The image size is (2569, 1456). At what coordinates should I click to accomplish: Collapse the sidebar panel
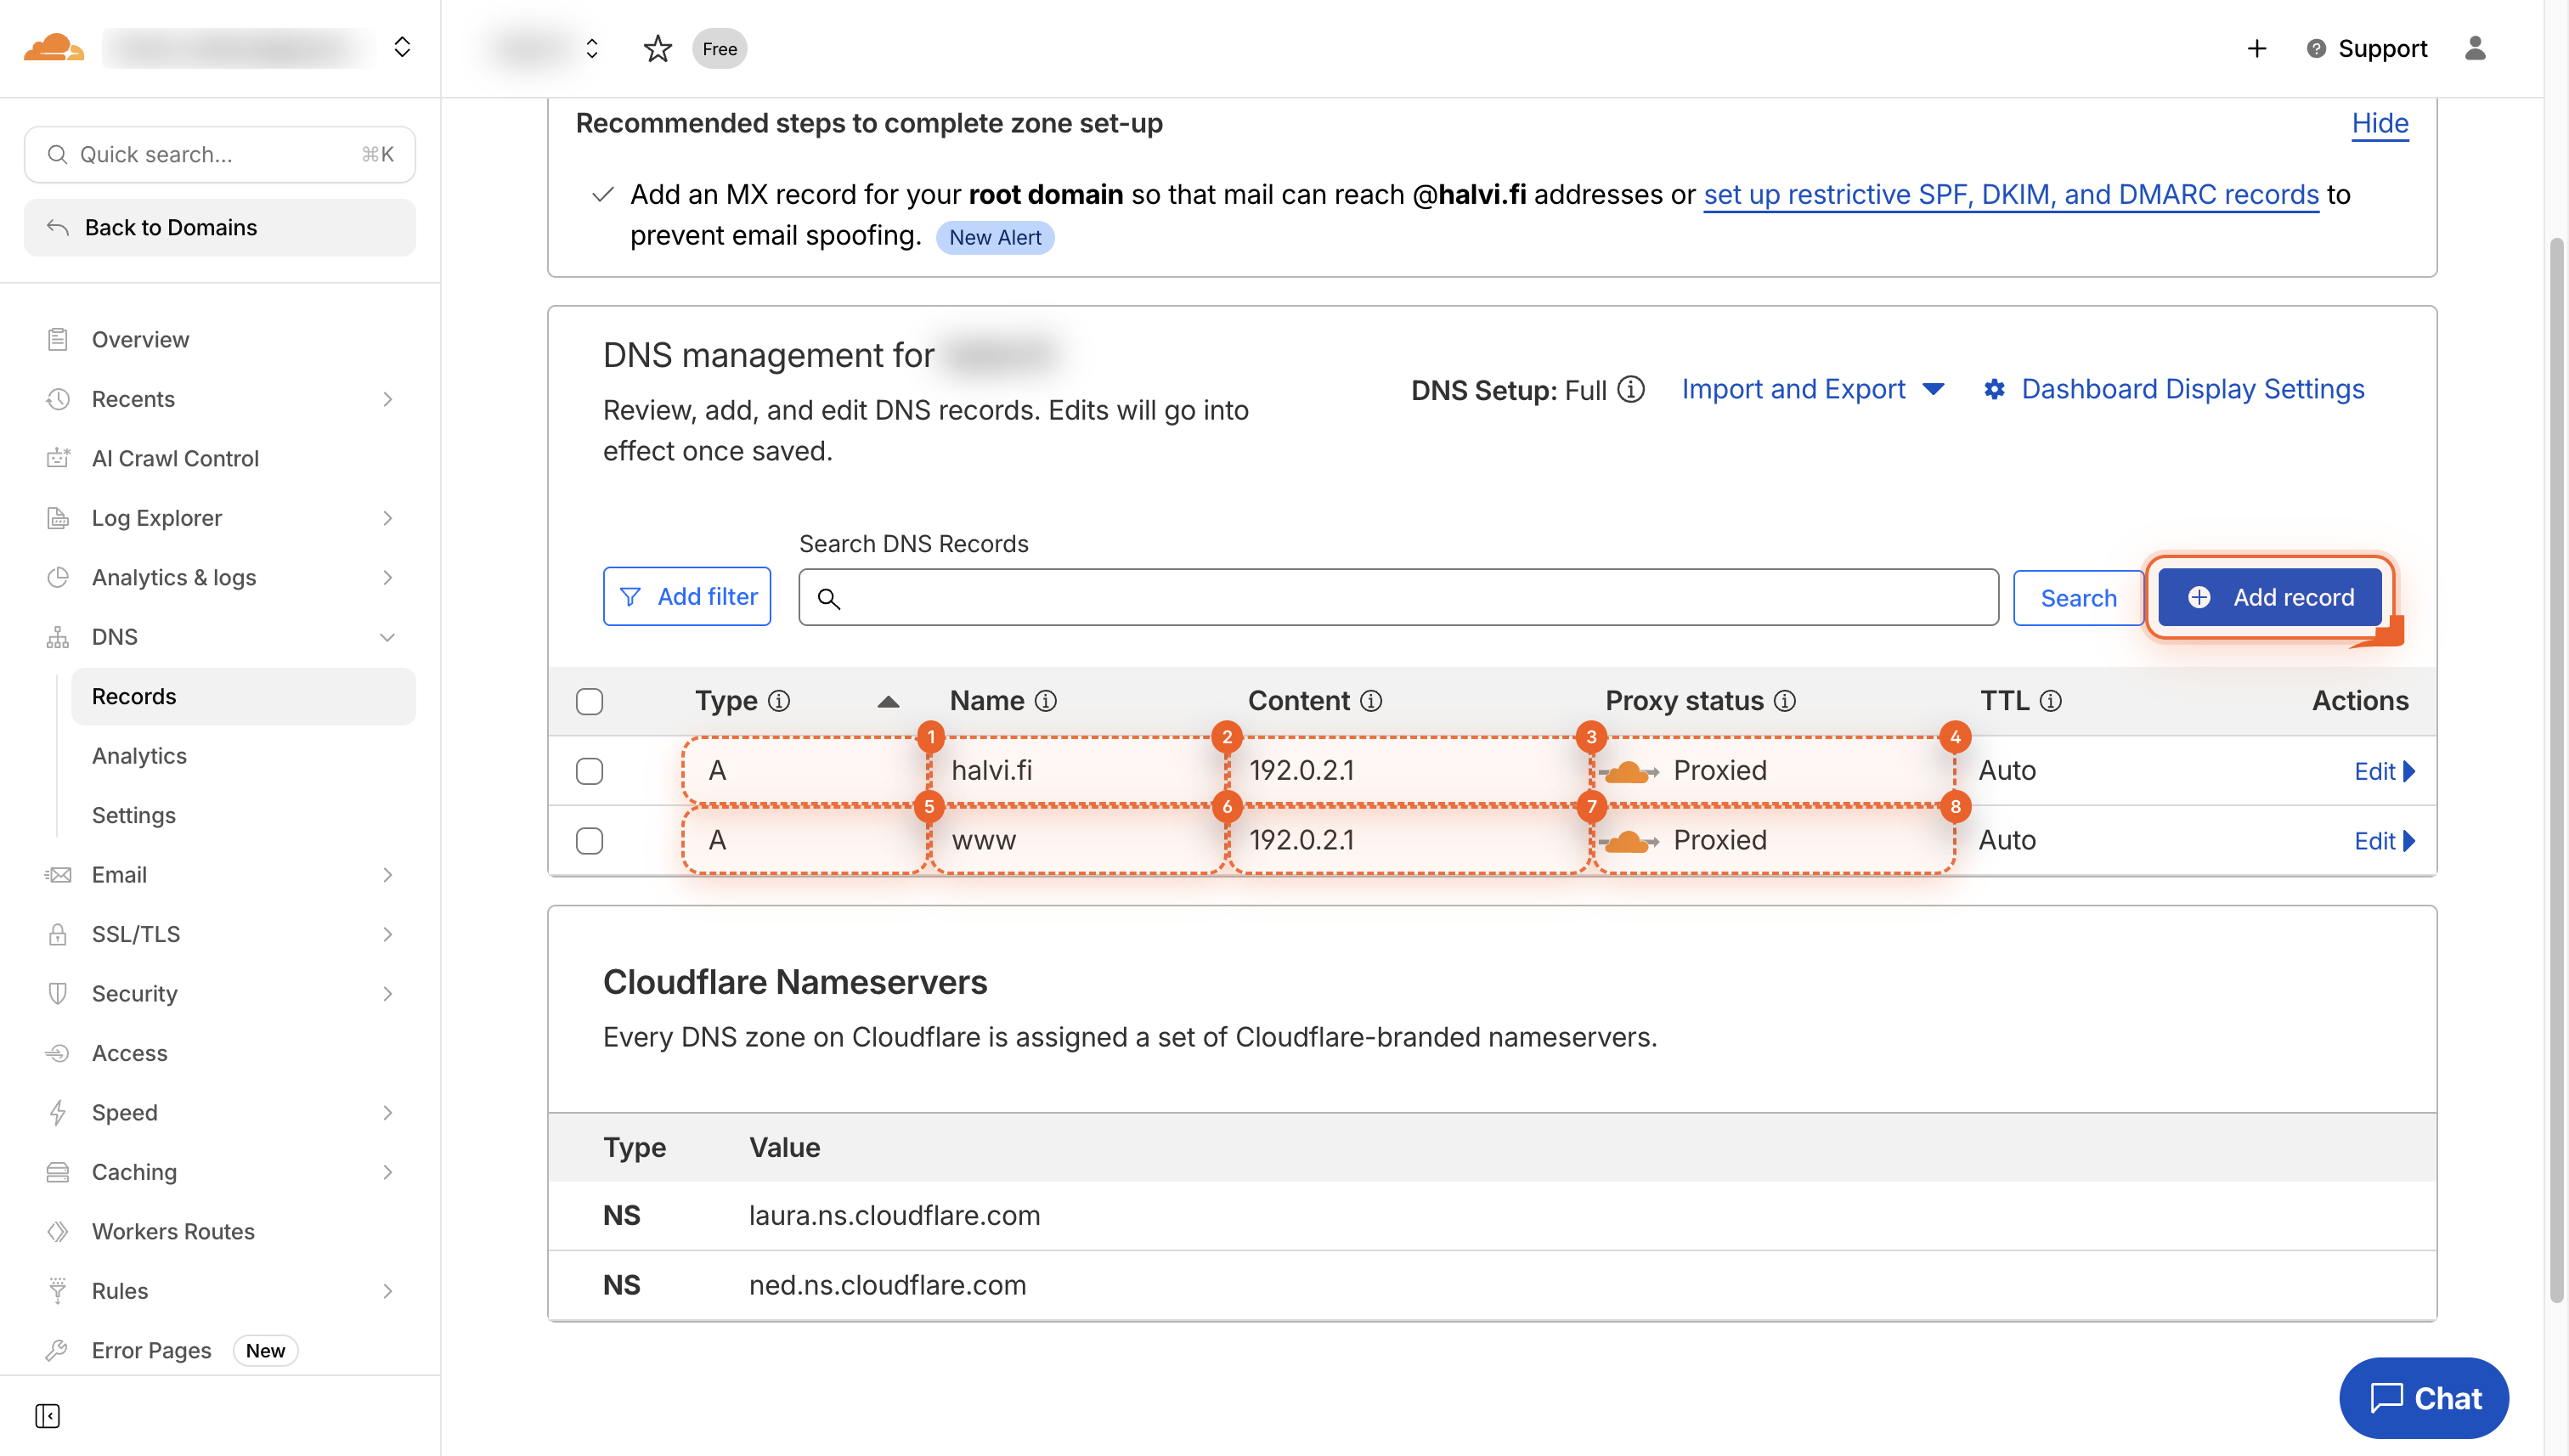point(47,1416)
